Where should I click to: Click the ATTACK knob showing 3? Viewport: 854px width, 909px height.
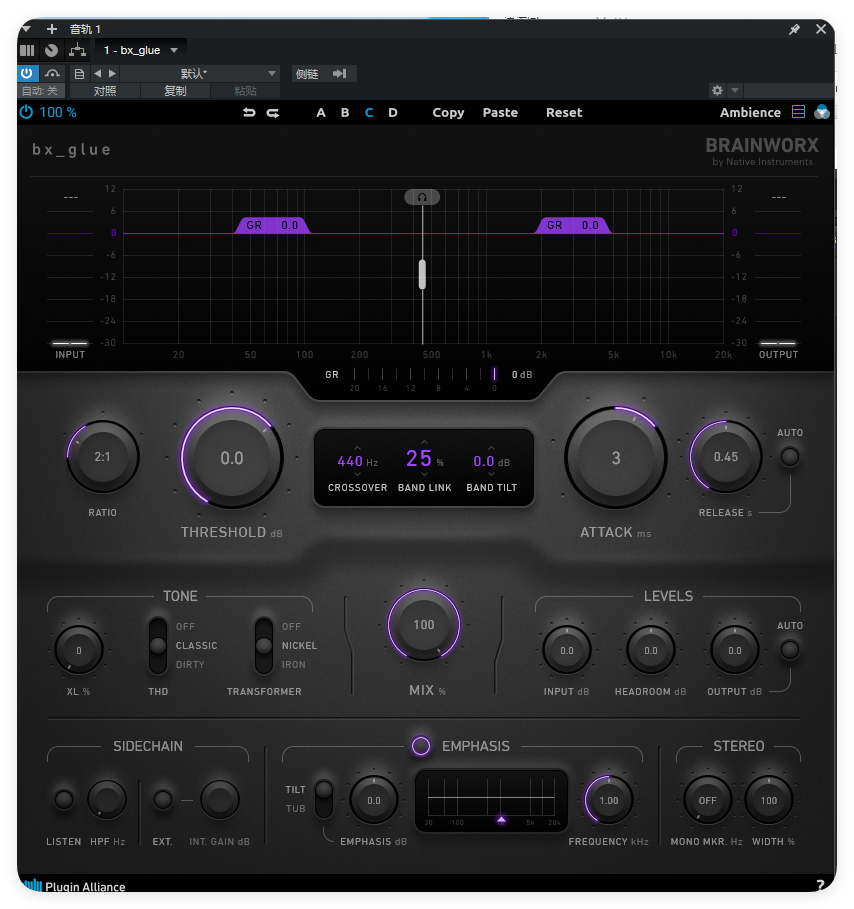click(616, 458)
